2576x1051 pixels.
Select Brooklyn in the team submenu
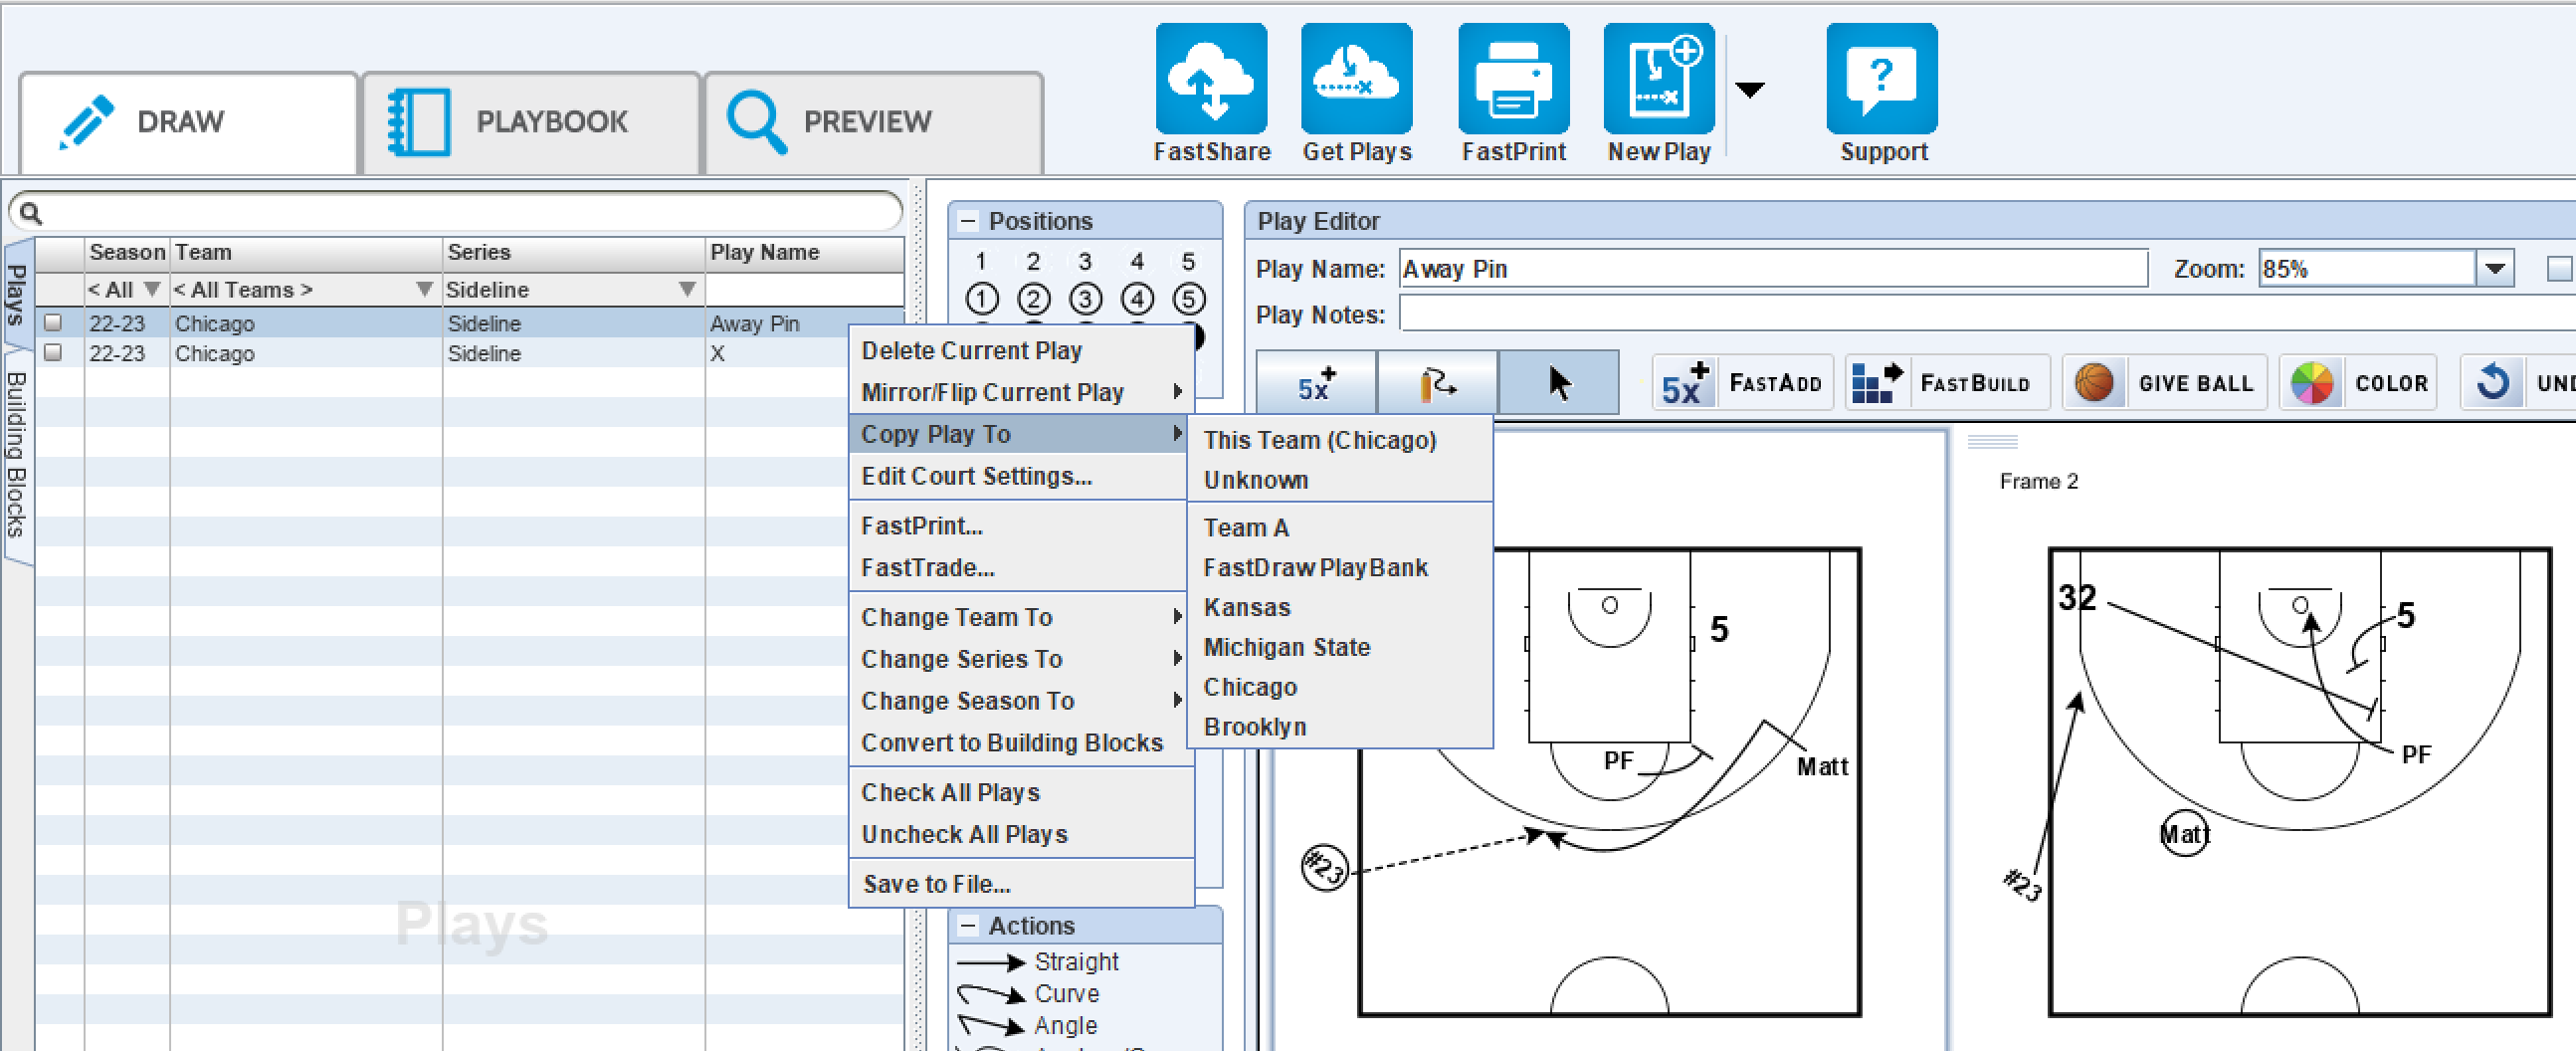1339,728
